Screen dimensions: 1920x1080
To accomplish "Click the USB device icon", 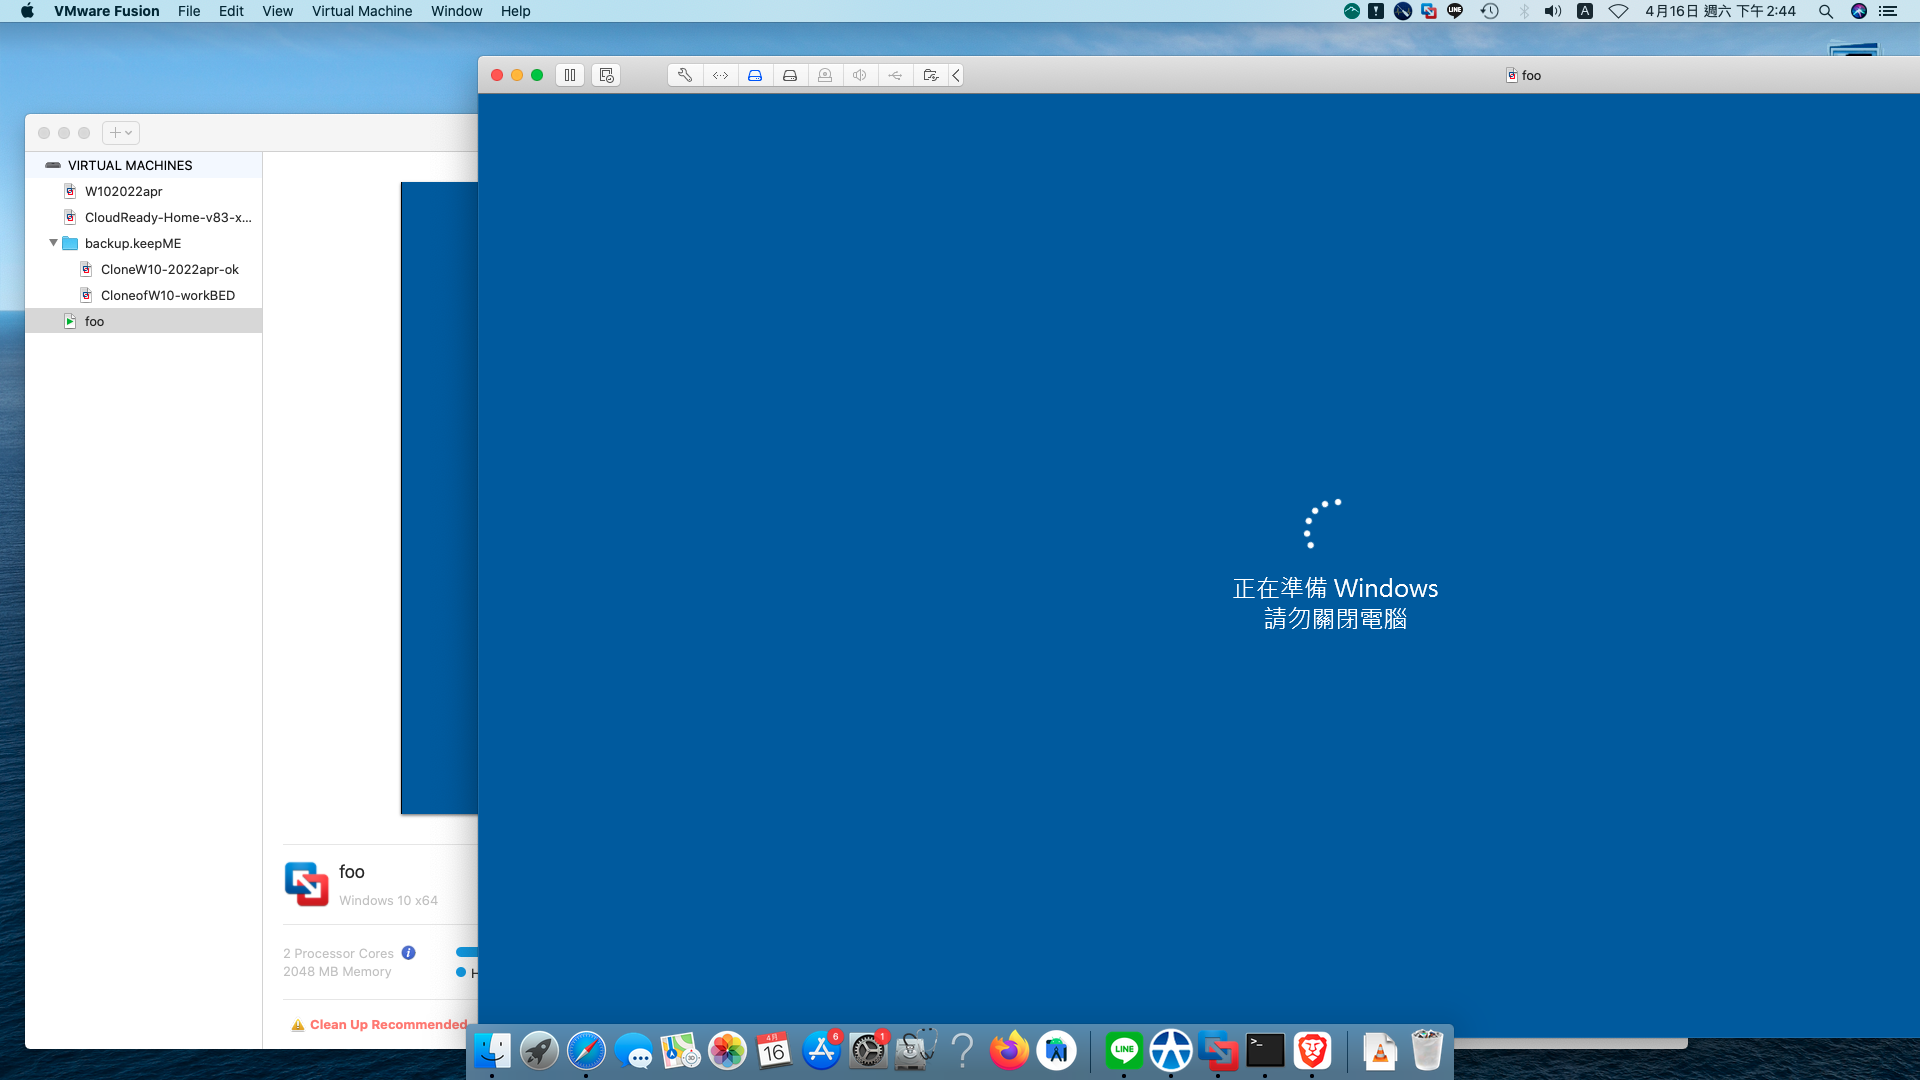I will (895, 75).
